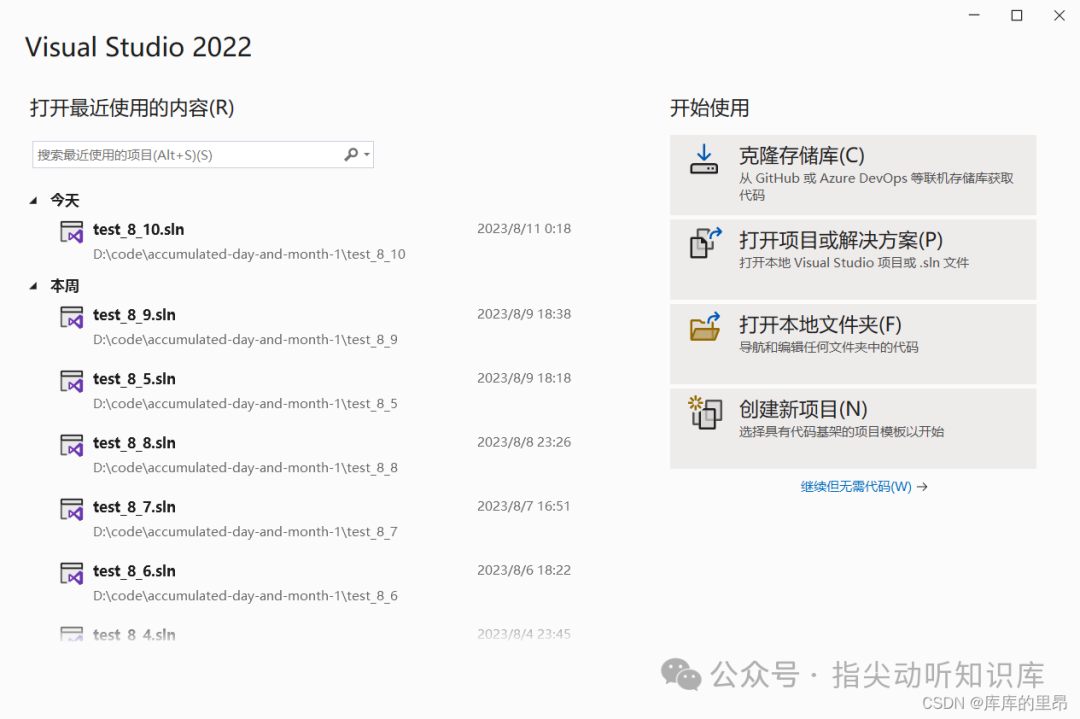Collapse the 本周 group

(33, 286)
